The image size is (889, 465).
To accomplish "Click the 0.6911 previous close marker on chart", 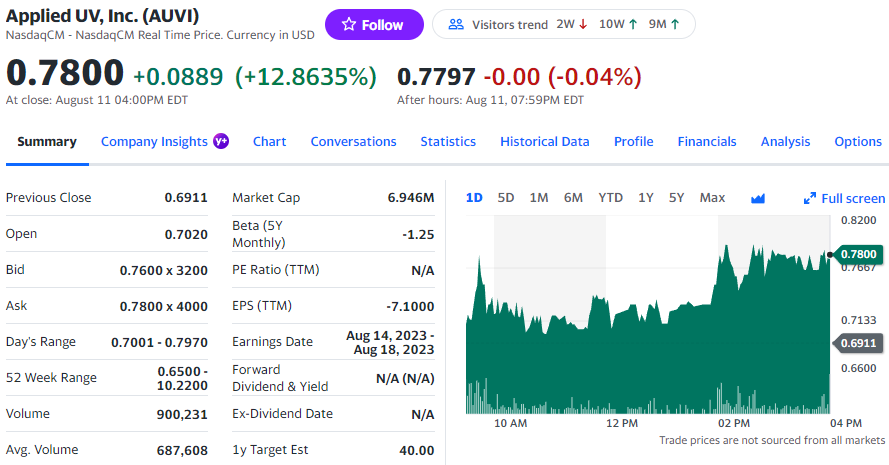I will click(858, 343).
